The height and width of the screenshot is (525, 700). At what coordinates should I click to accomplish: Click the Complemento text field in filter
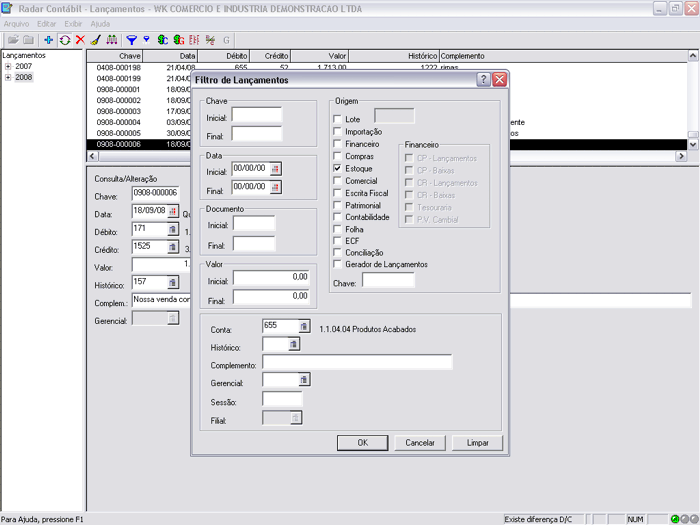coord(357,362)
